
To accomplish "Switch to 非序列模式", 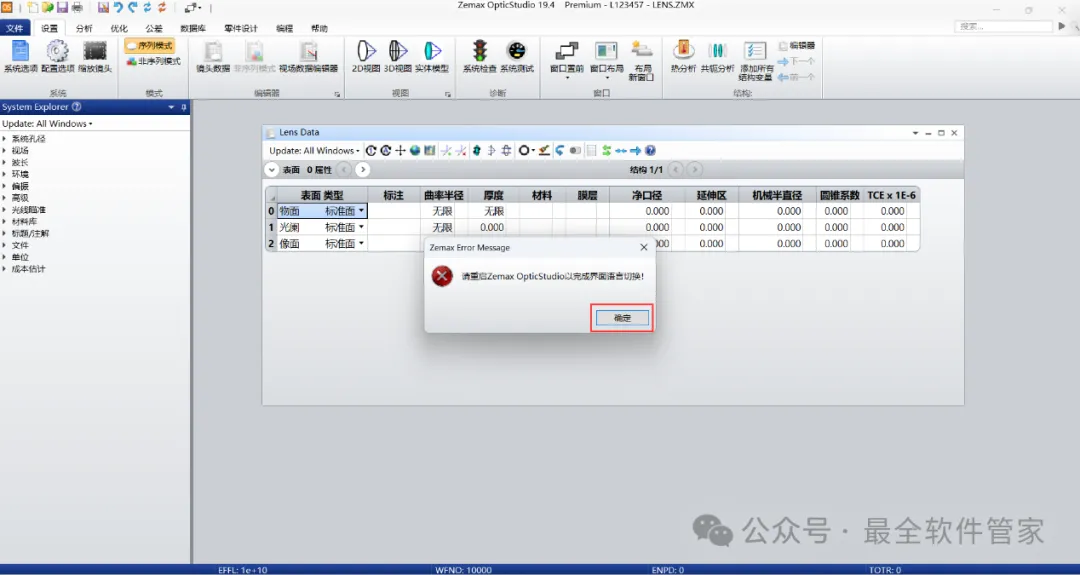I will (153, 61).
